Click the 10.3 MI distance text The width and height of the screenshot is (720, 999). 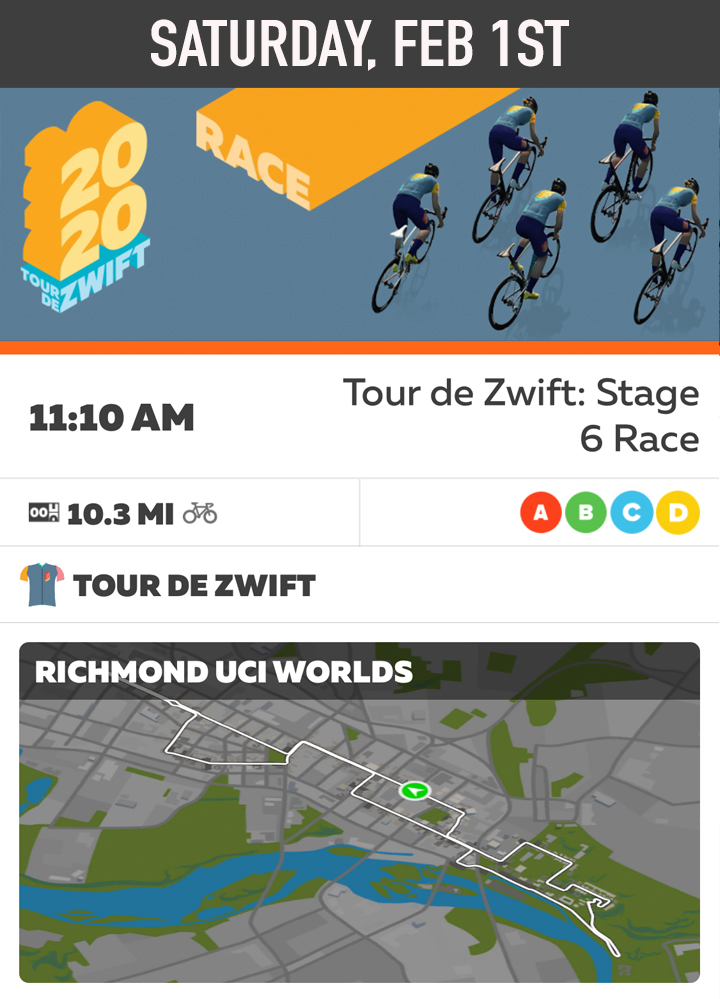point(120,514)
